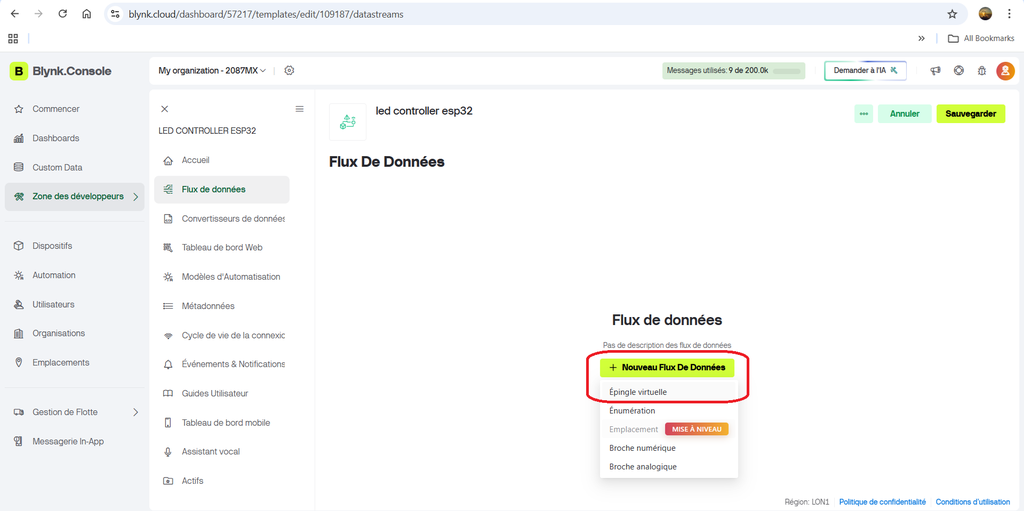Screen dimensions: 1024x511
Task: Open the orange user profile avatar
Action: (x=1005, y=71)
